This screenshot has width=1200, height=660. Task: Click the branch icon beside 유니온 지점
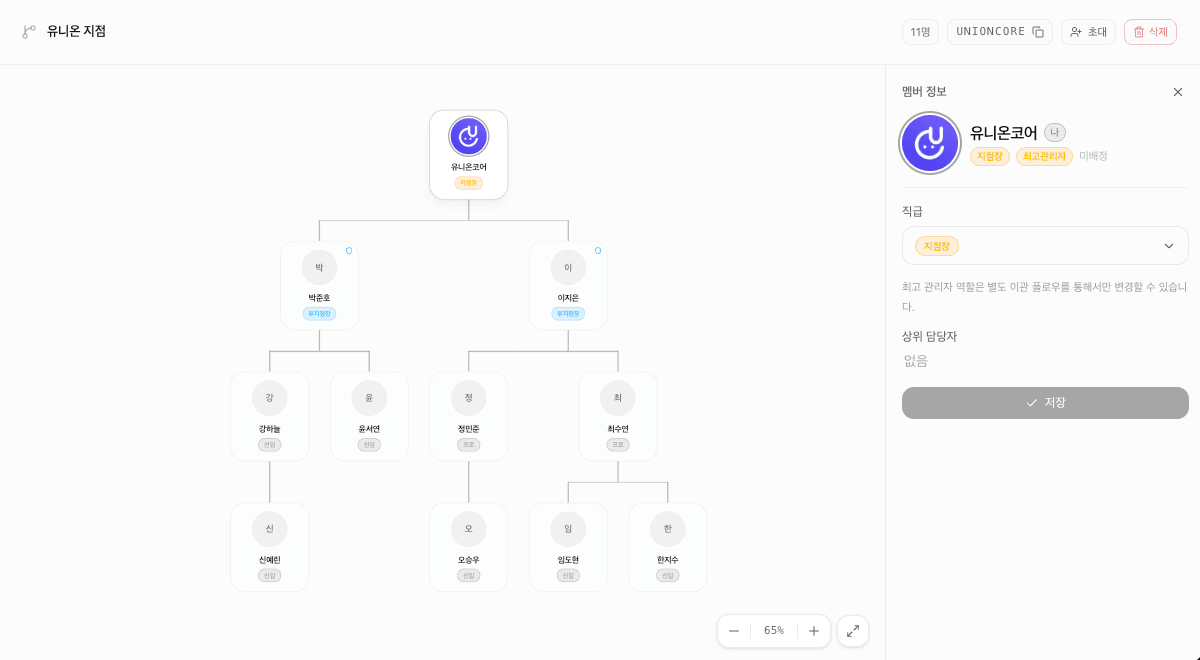[29, 32]
